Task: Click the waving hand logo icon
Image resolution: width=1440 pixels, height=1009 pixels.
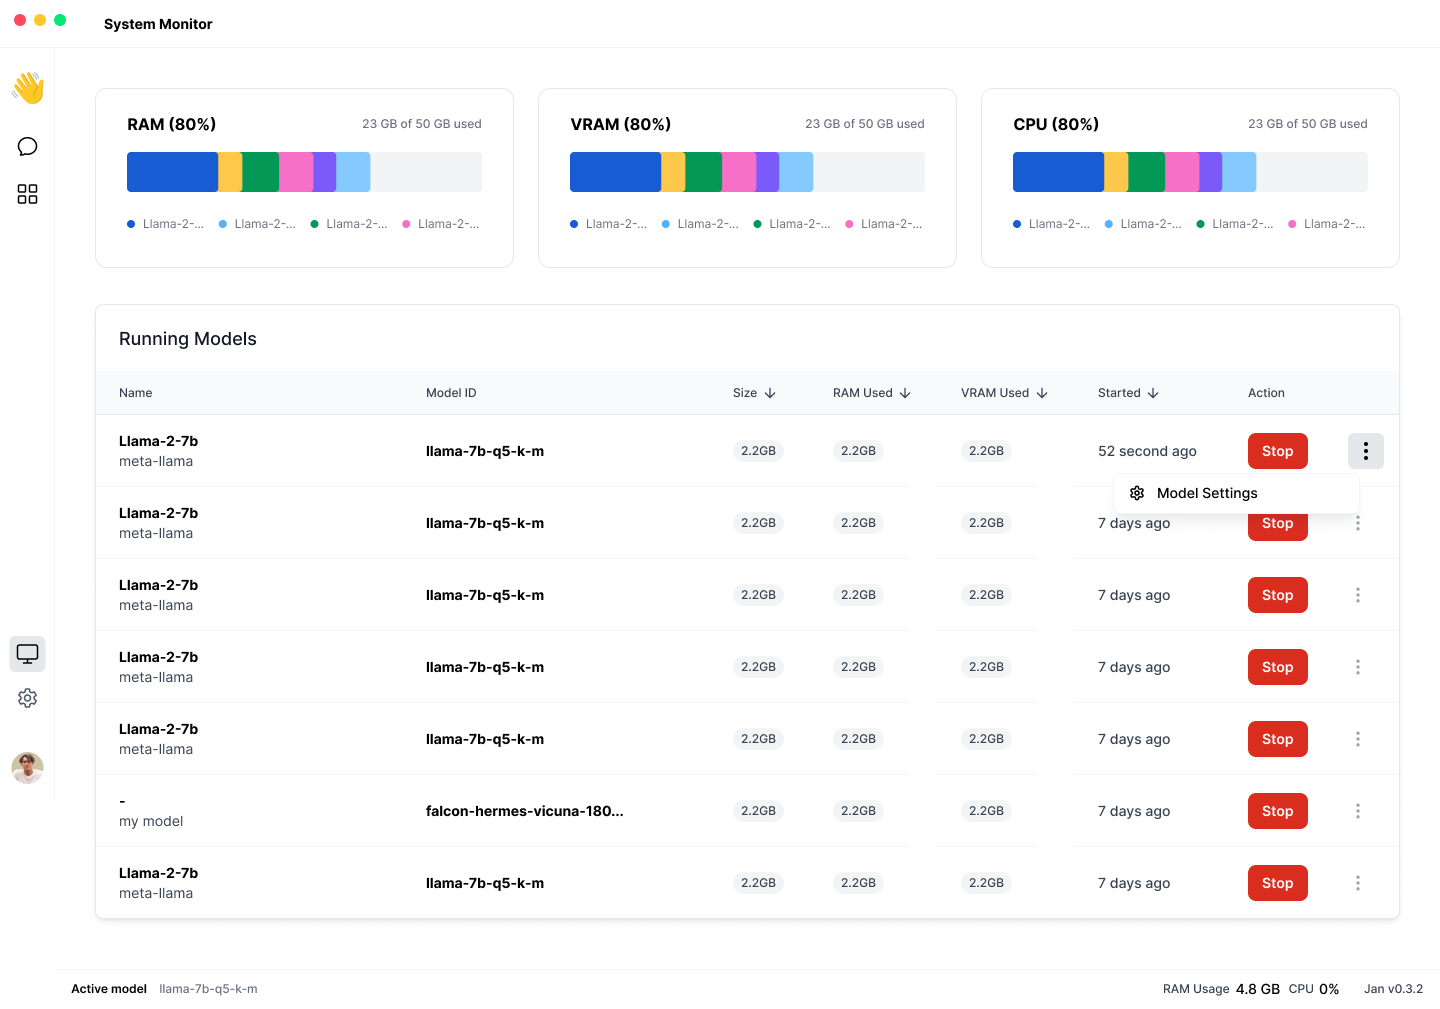Action: (28, 88)
